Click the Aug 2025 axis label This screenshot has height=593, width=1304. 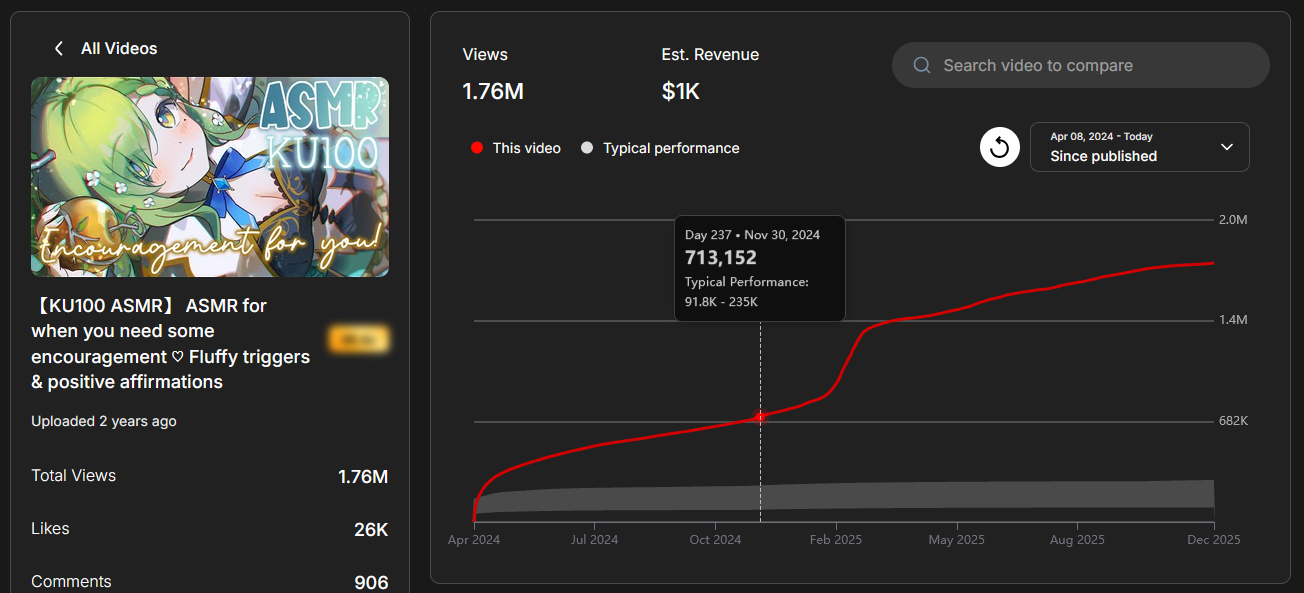click(x=1077, y=539)
